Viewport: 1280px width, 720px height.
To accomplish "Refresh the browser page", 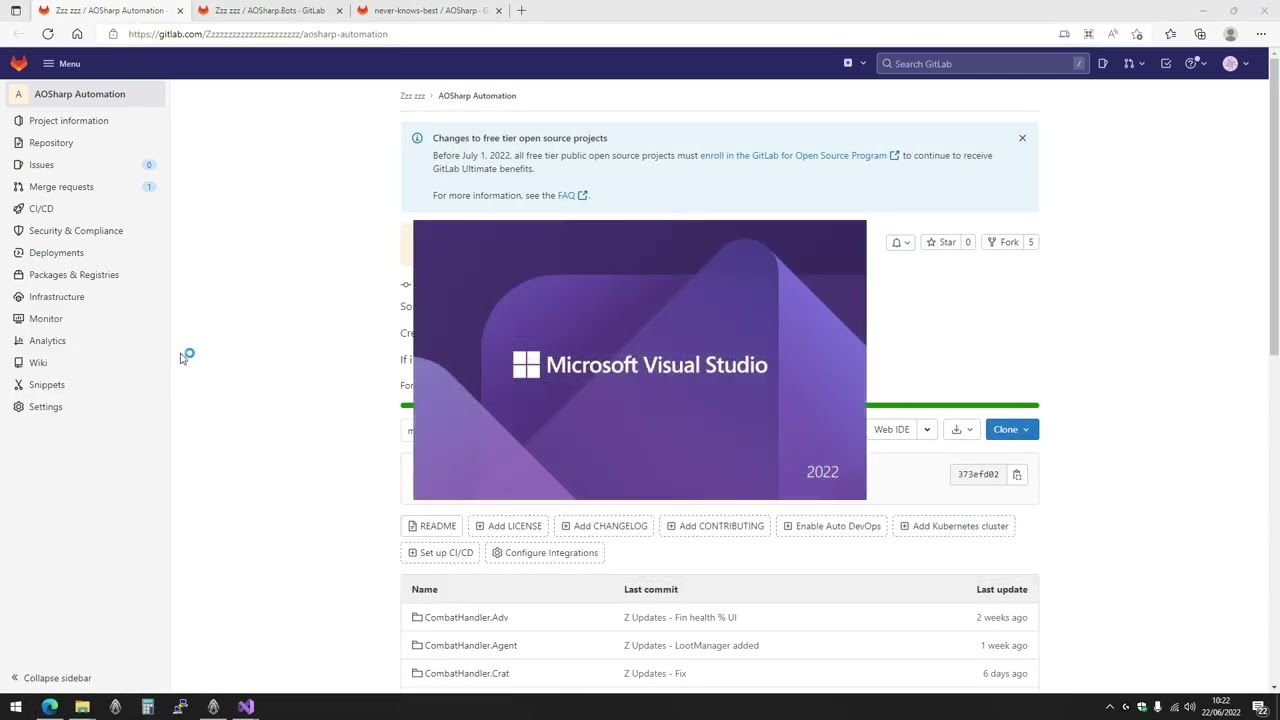I will pyautogui.click(x=47, y=34).
